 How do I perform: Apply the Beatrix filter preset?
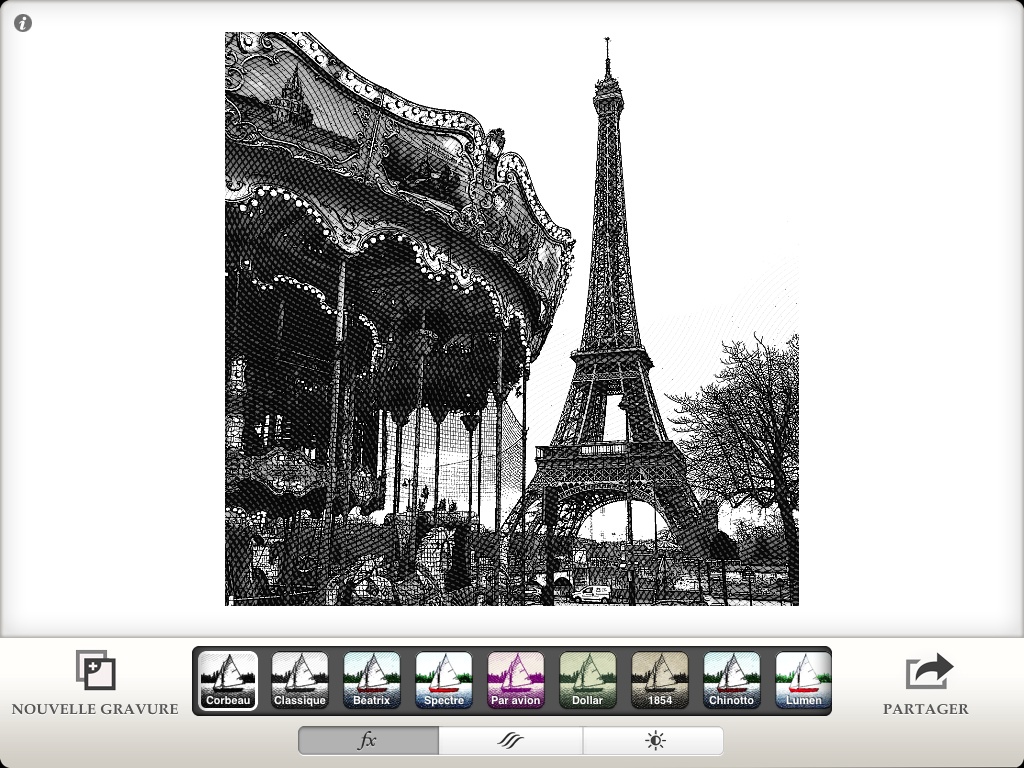click(372, 680)
